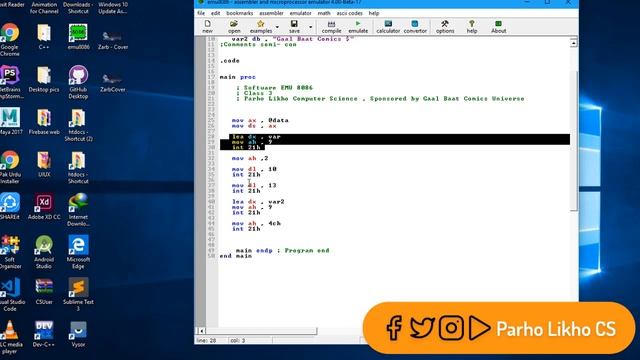Run the emulate toolbar button

(x=358, y=27)
